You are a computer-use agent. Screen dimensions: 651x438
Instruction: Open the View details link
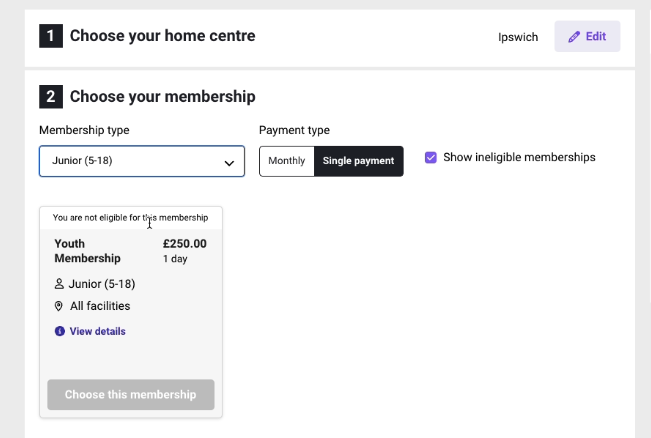[97, 331]
